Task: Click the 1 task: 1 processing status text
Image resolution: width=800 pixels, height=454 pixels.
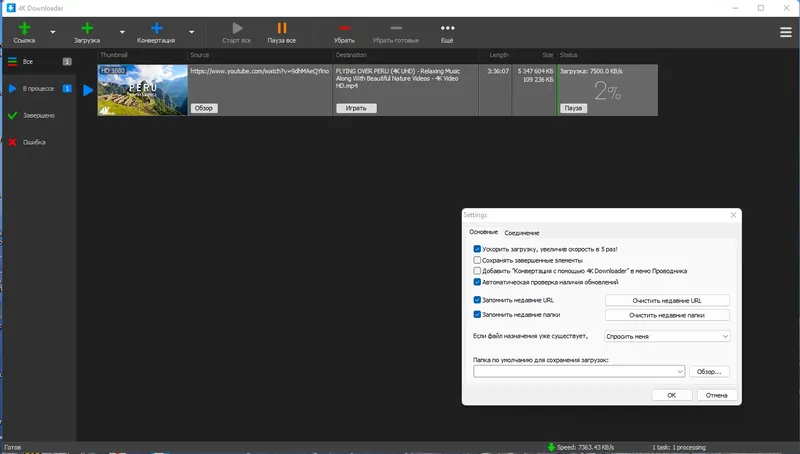Action: point(679,447)
